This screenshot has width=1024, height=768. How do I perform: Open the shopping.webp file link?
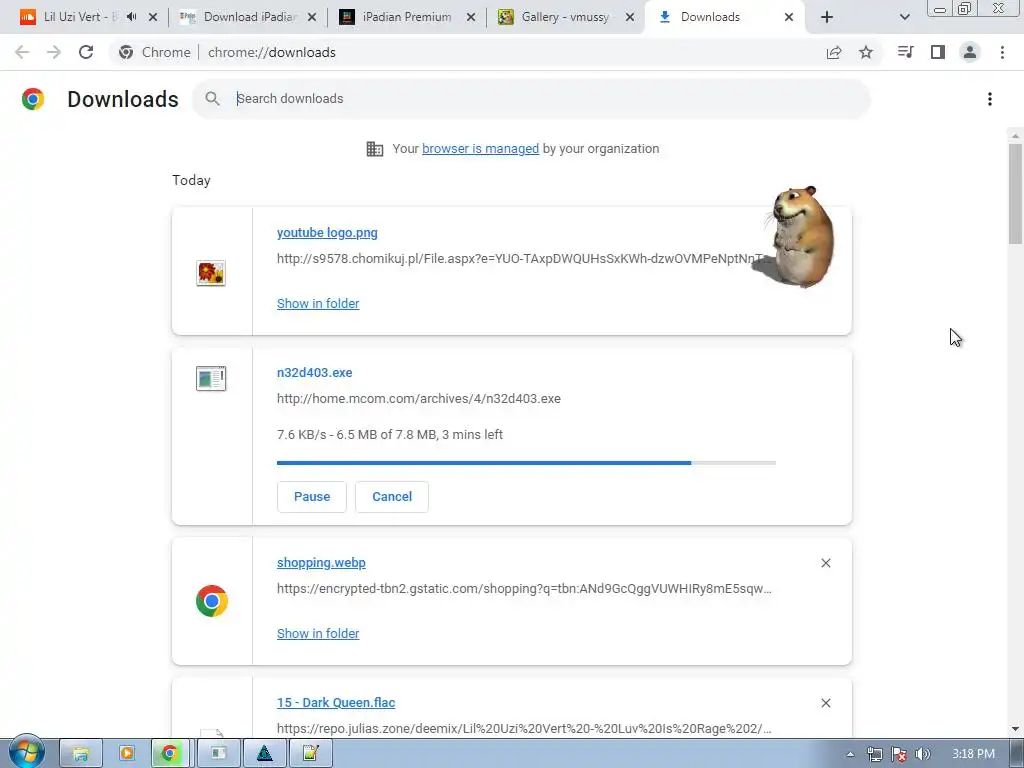[321, 563]
